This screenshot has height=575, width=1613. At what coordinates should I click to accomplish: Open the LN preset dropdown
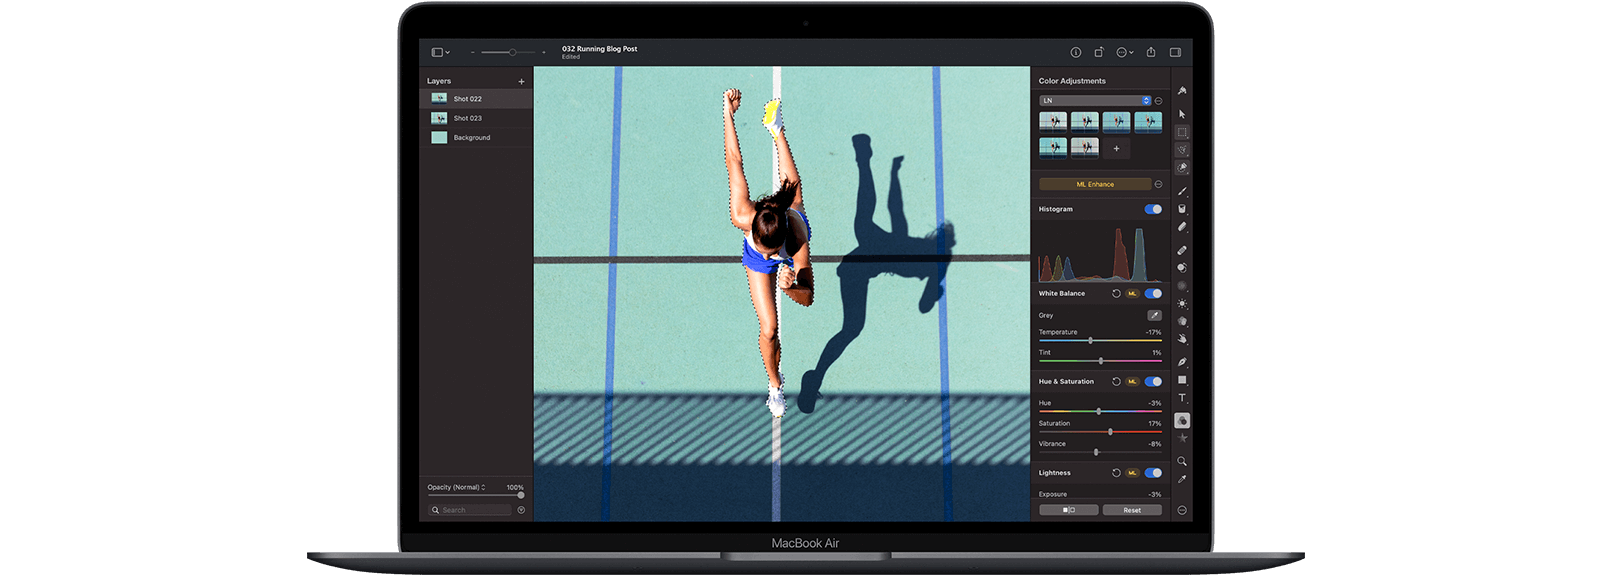coord(1095,100)
